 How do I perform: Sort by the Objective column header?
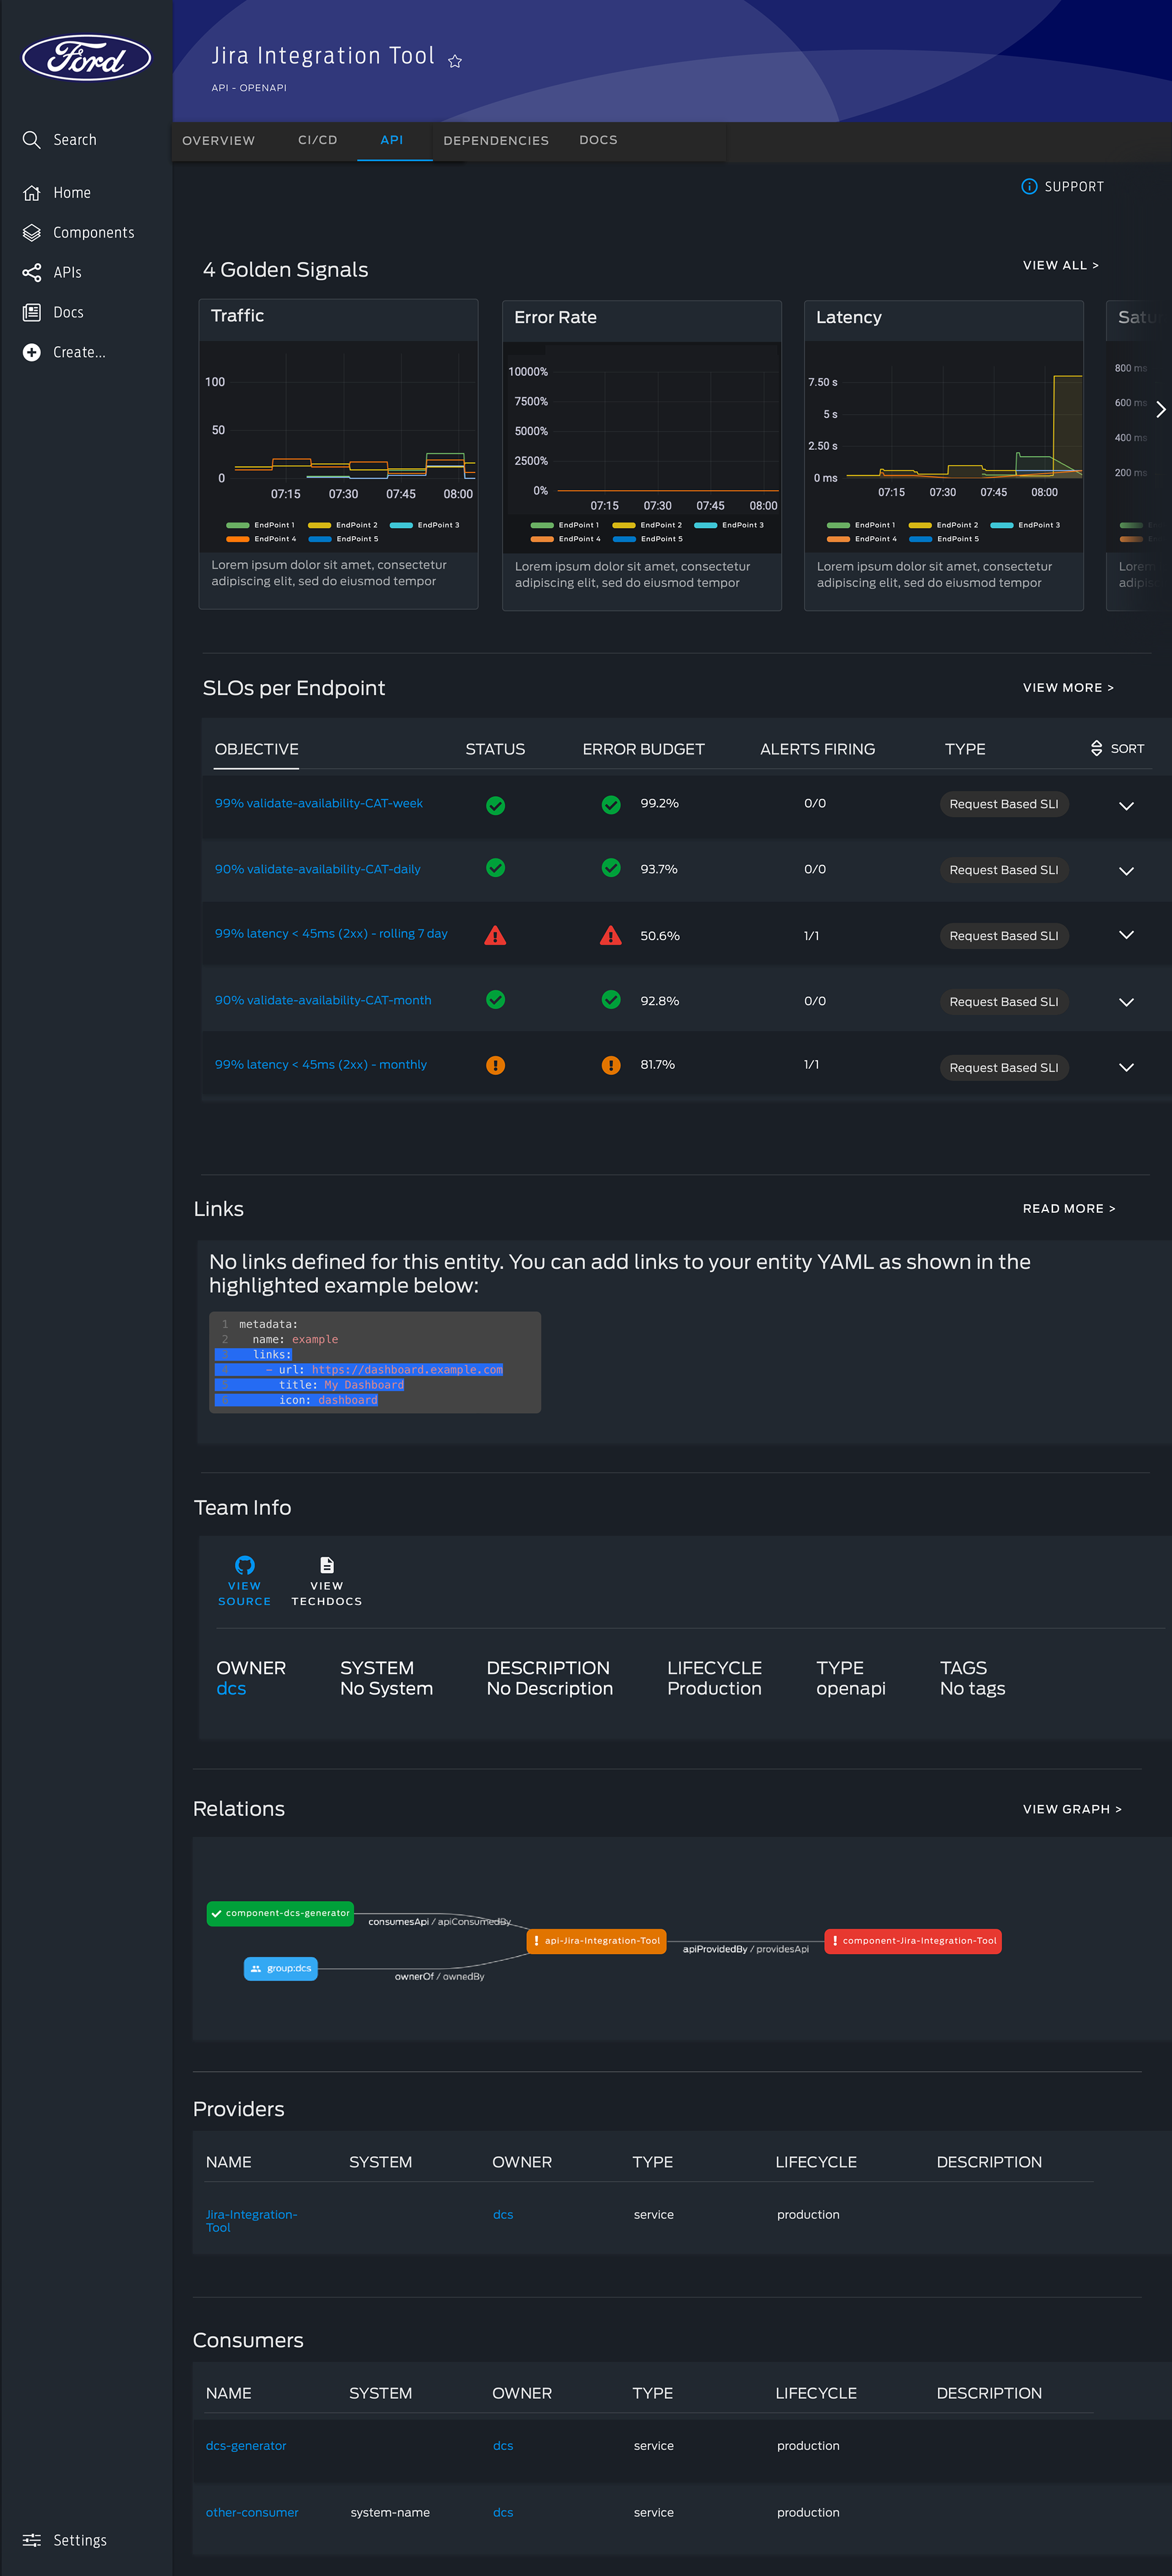(256, 749)
